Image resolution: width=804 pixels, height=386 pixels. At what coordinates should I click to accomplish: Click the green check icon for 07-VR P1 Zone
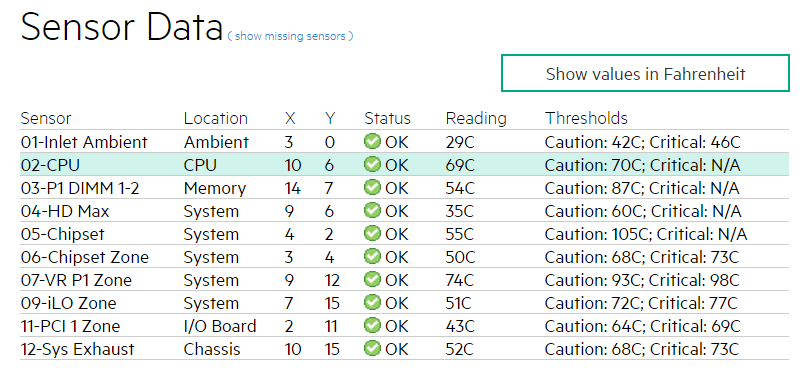click(372, 279)
